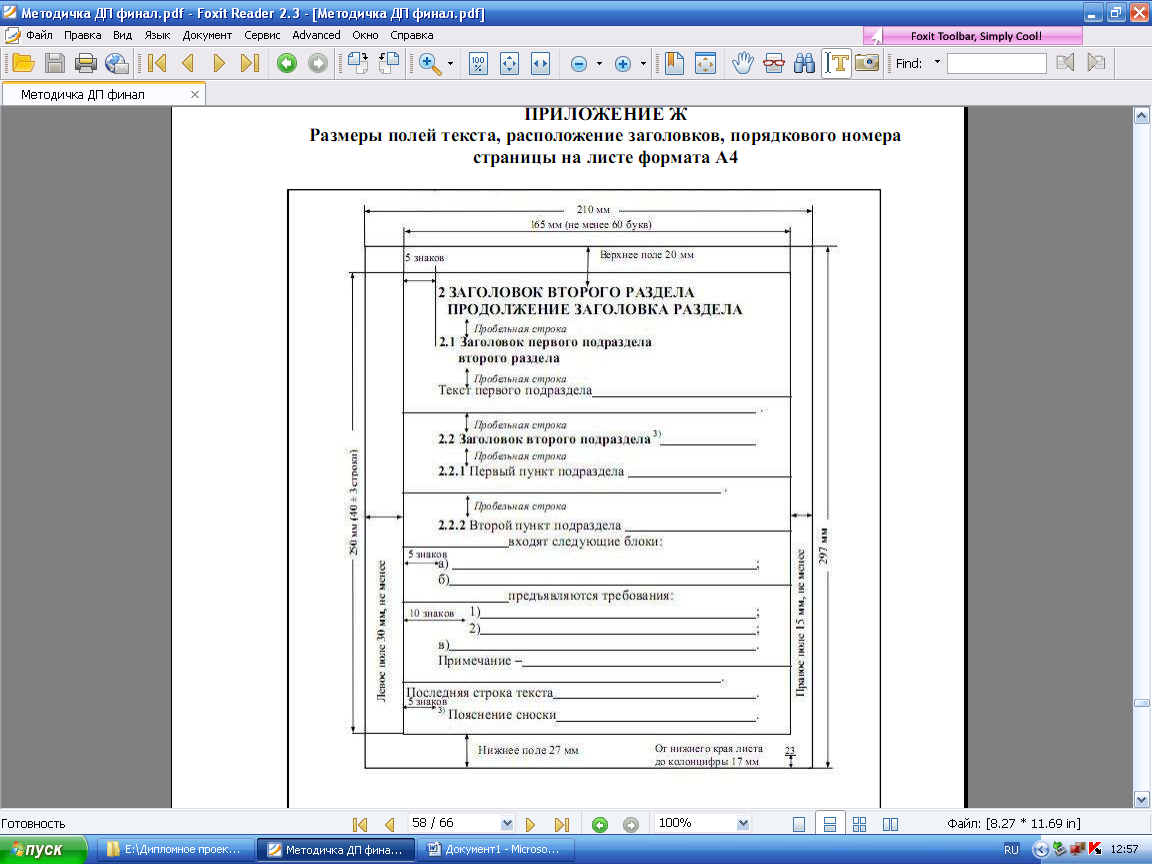Open the 100% zoom level dropdown
This screenshot has height=864, width=1152.
743,824
